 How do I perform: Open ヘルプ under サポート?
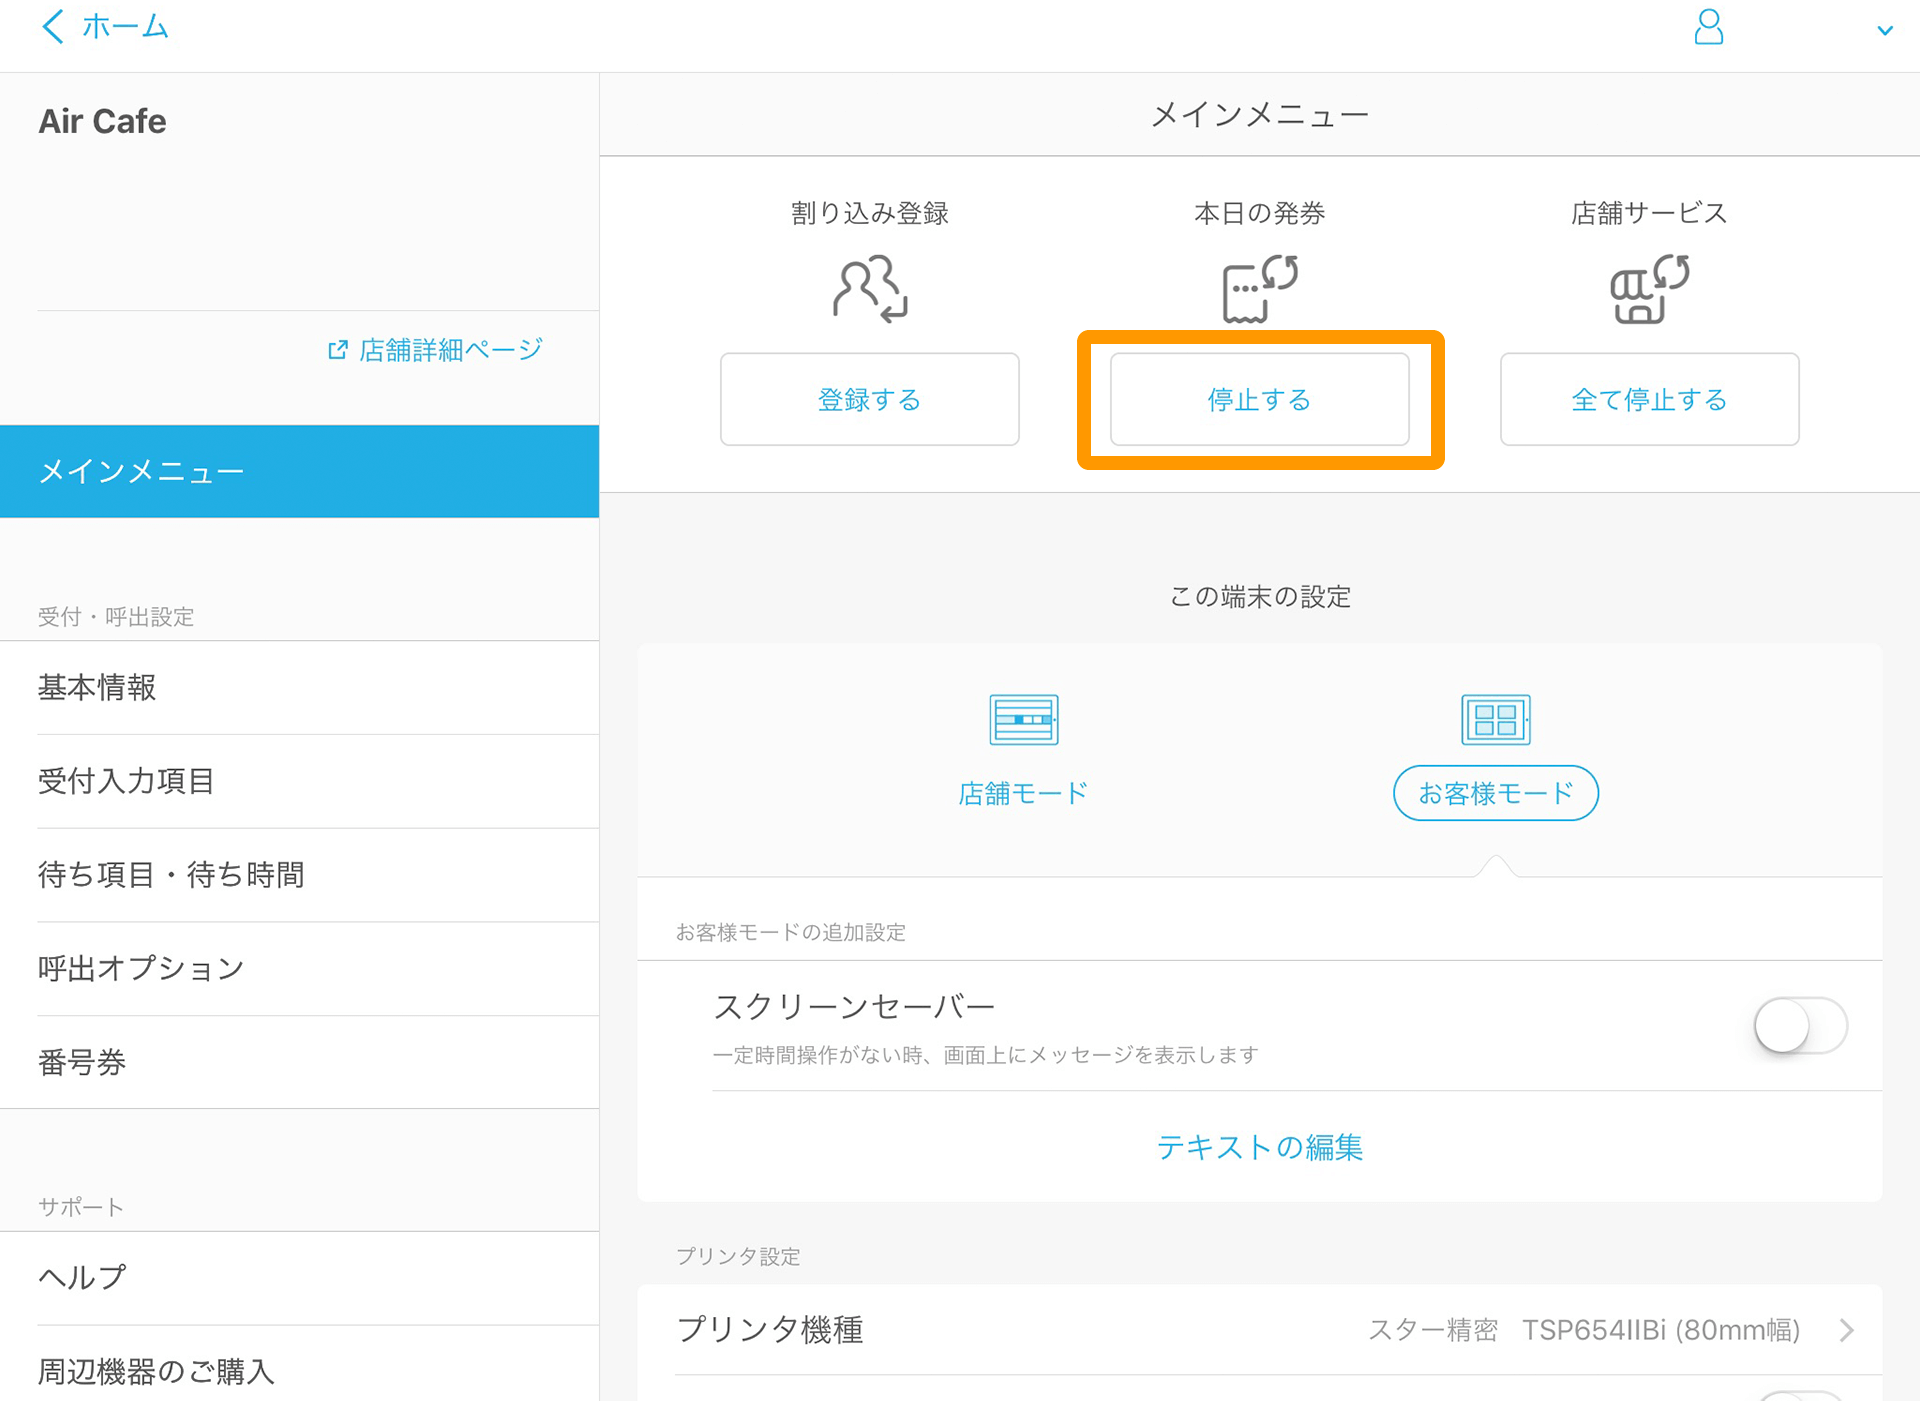pyautogui.click(x=299, y=1278)
